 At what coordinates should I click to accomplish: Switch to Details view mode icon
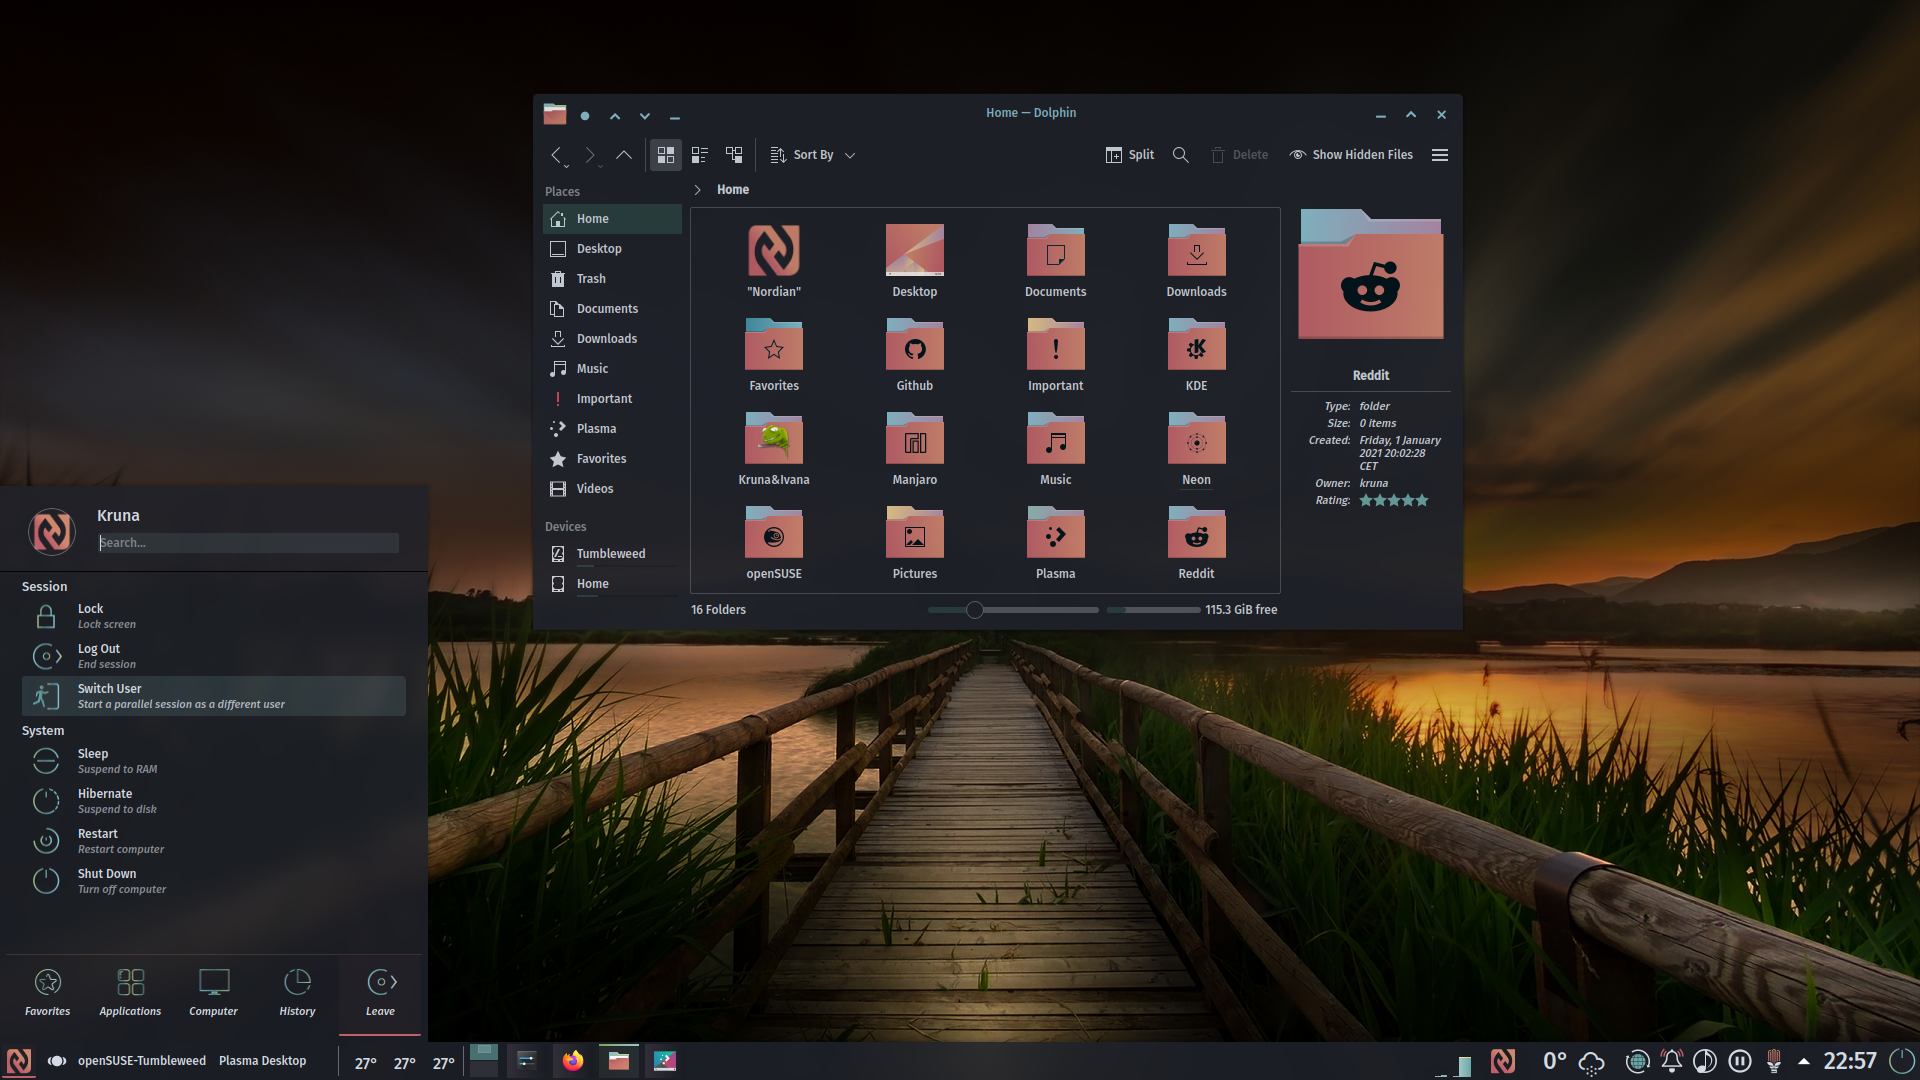(734, 155)
